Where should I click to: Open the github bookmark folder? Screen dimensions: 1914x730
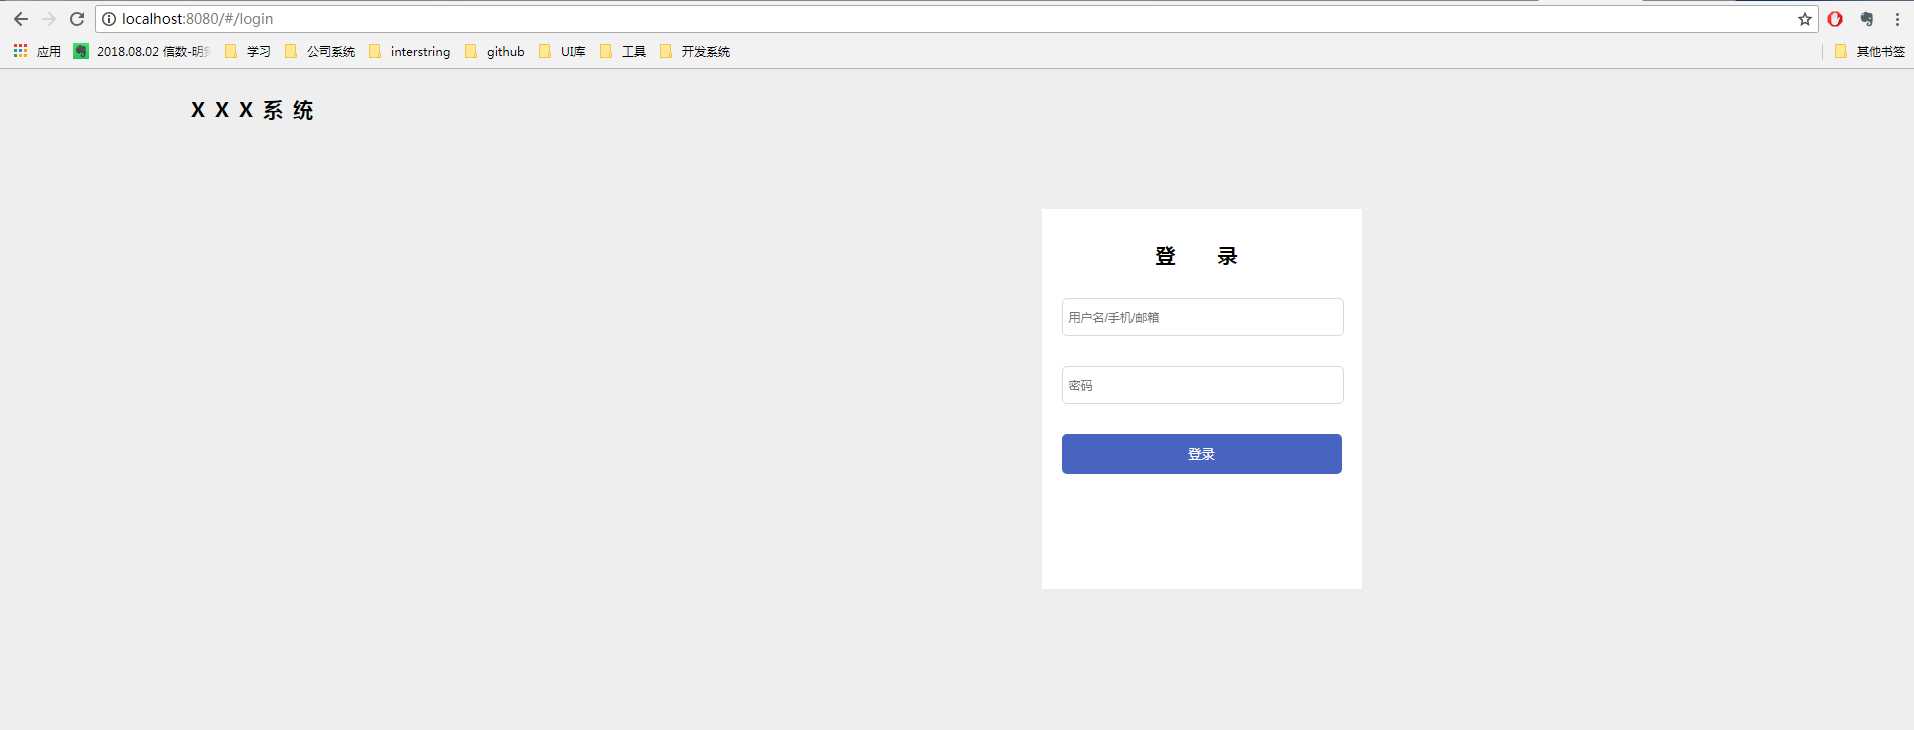495,51
